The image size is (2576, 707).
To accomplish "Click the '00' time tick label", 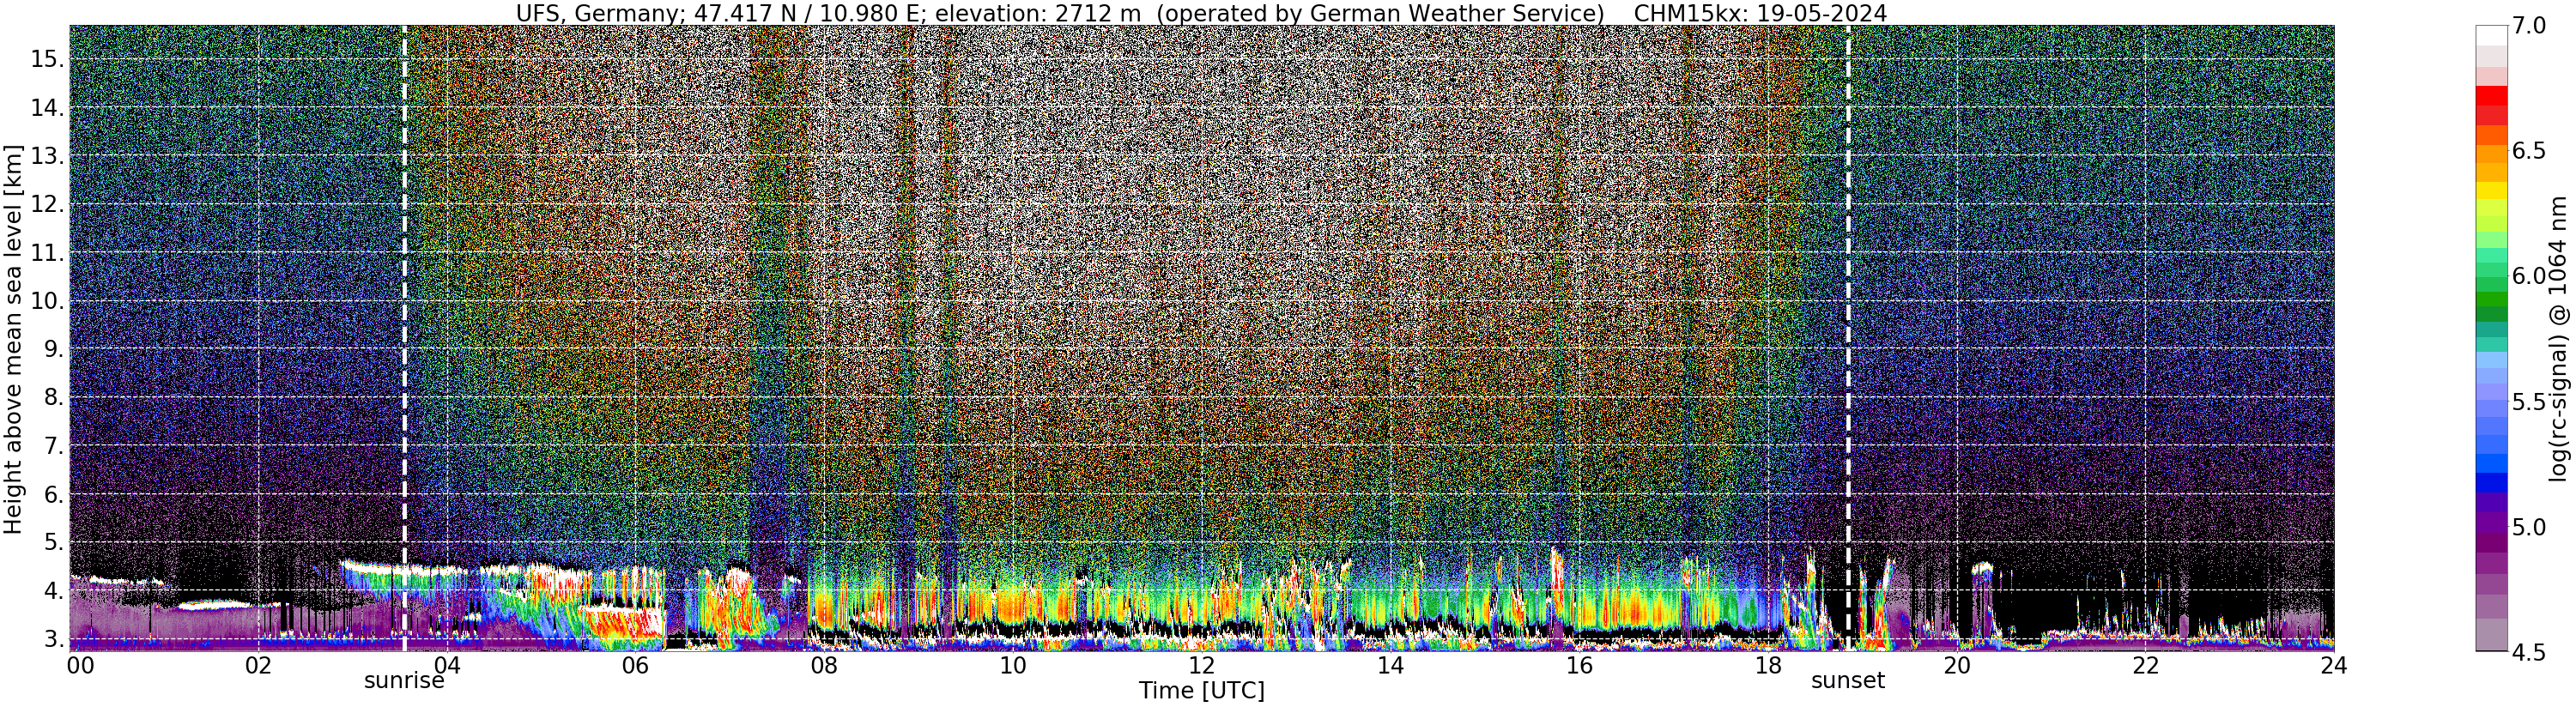I will (x=80, y=666).
